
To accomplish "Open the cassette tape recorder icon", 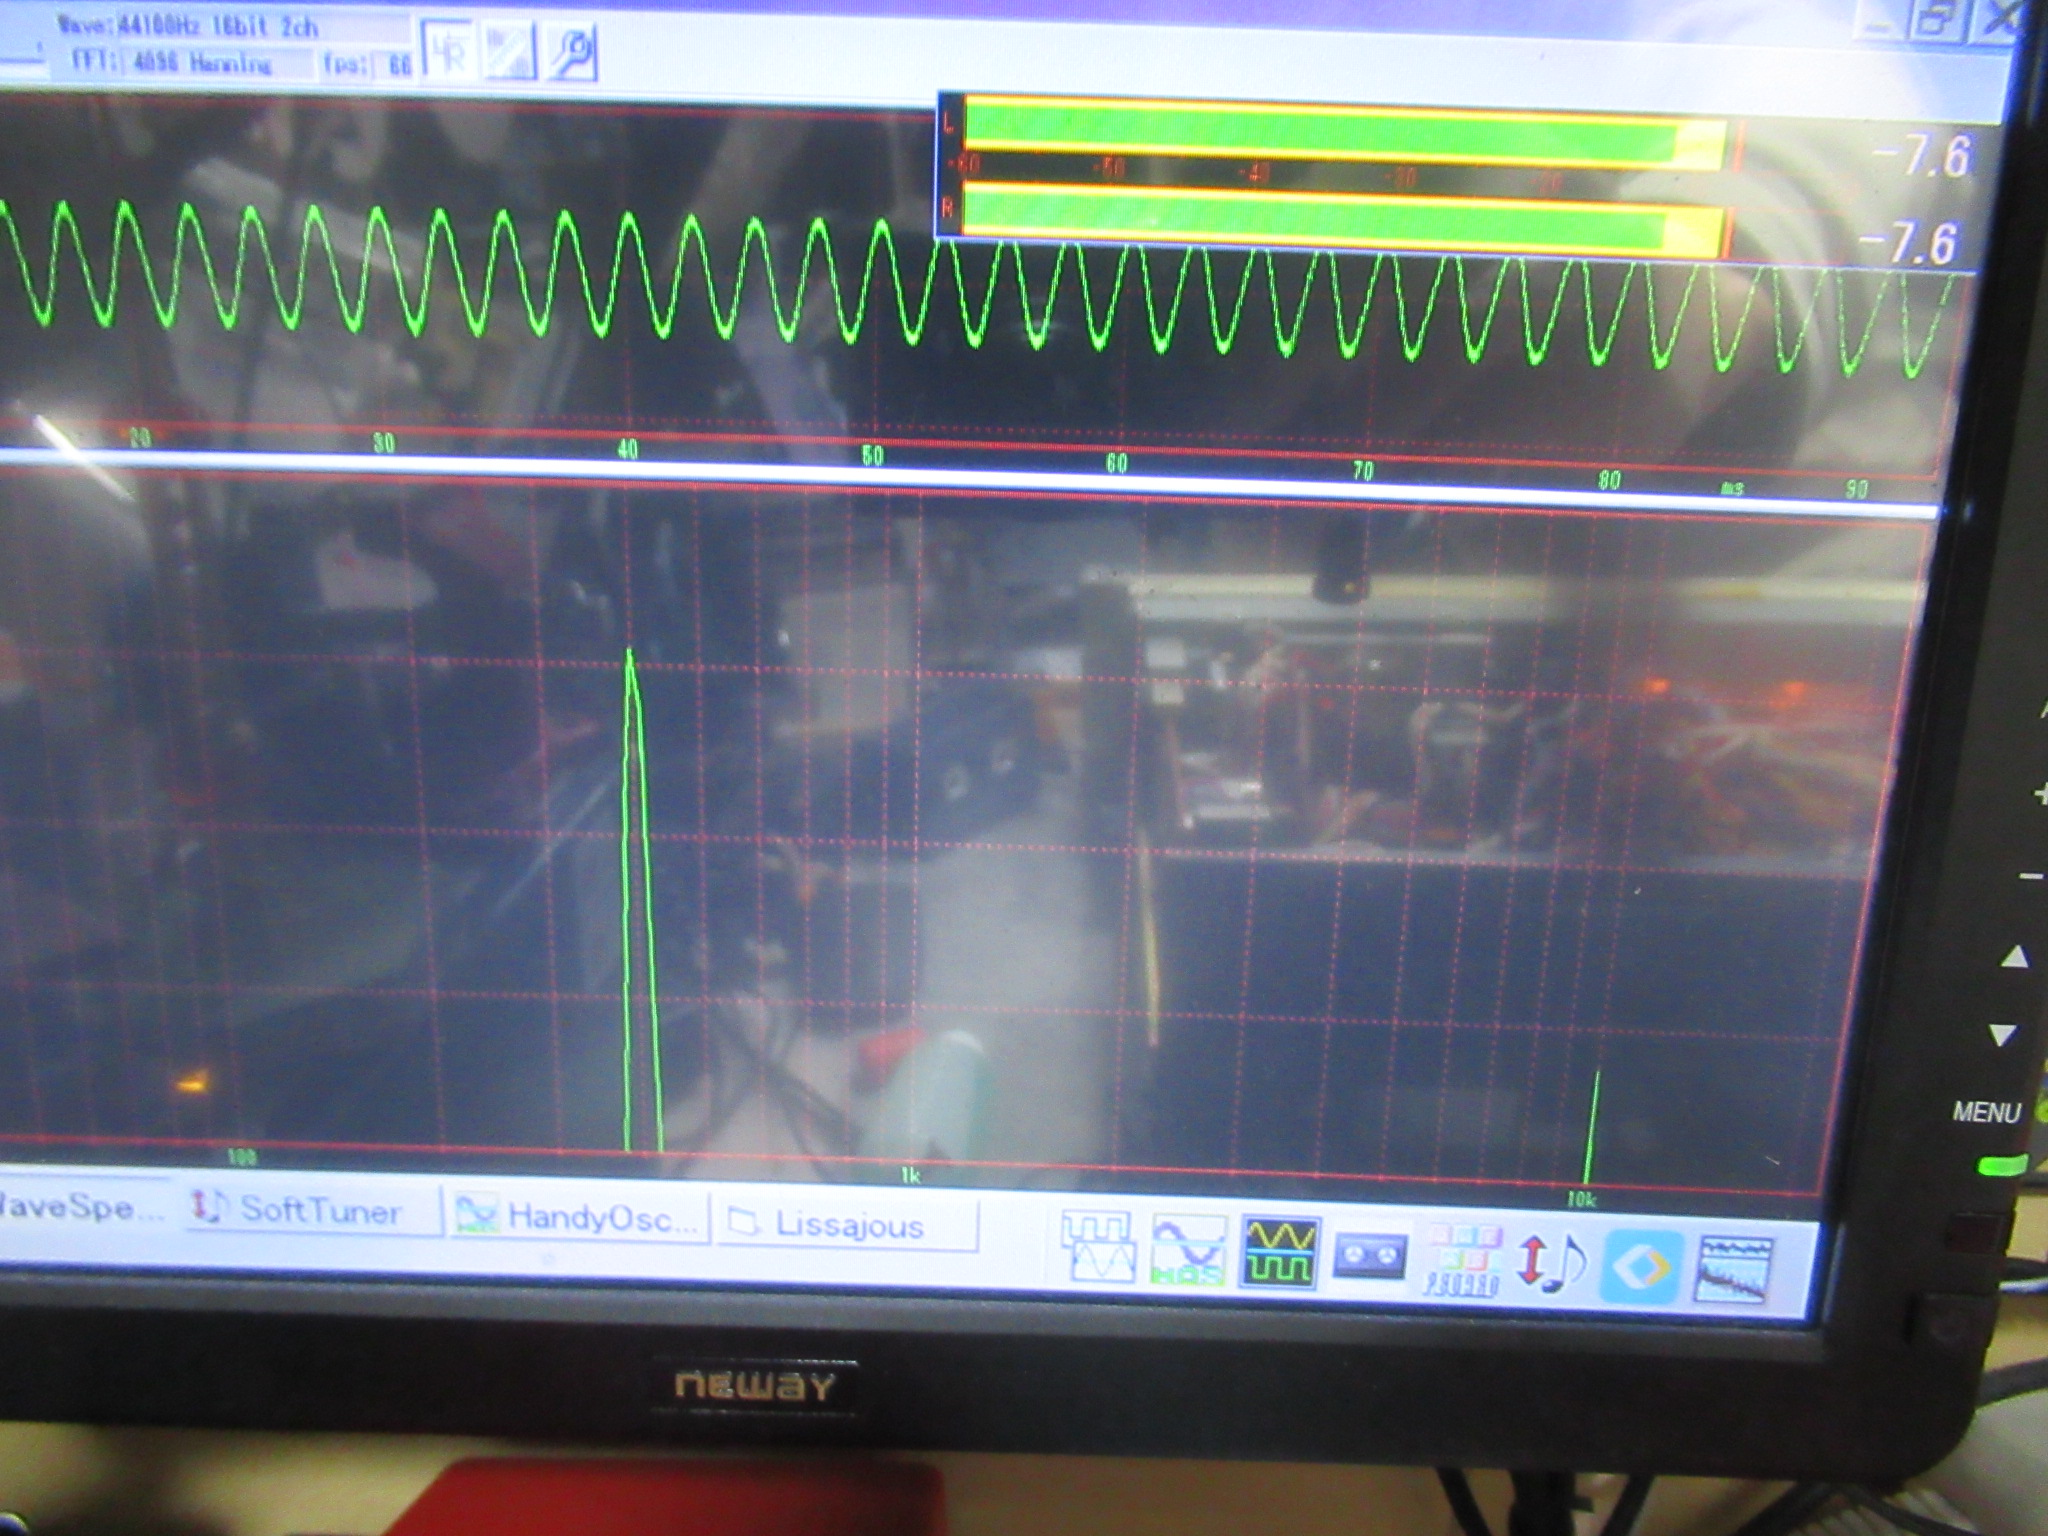I will click(x=1369, y=1257).
